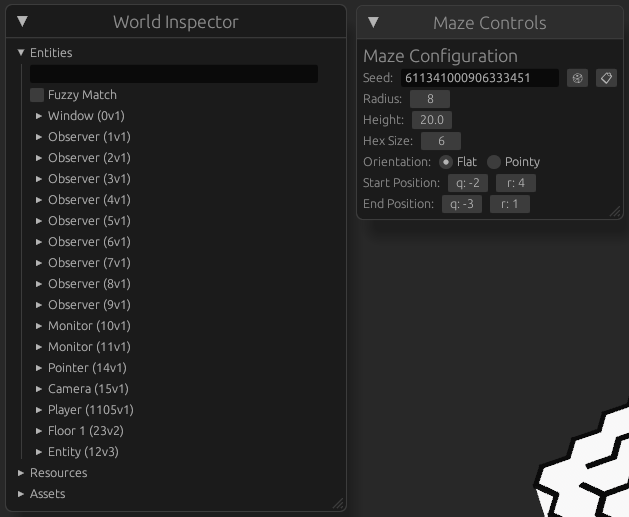Click the tag icon beside the seed
Viewport: 629px width, 517px height.
(606, 78)
